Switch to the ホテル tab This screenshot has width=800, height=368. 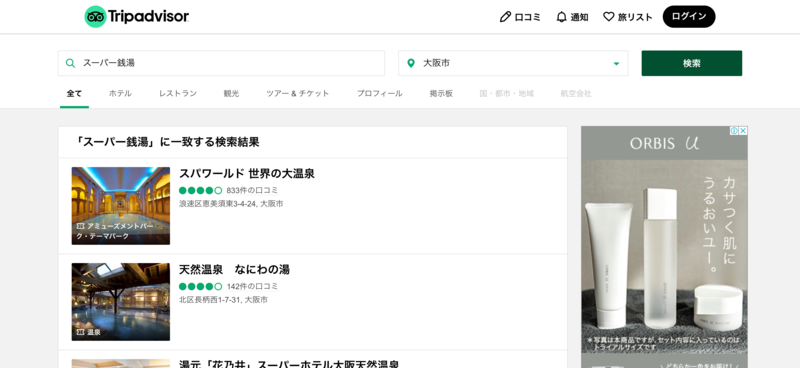tap(120, 93)
